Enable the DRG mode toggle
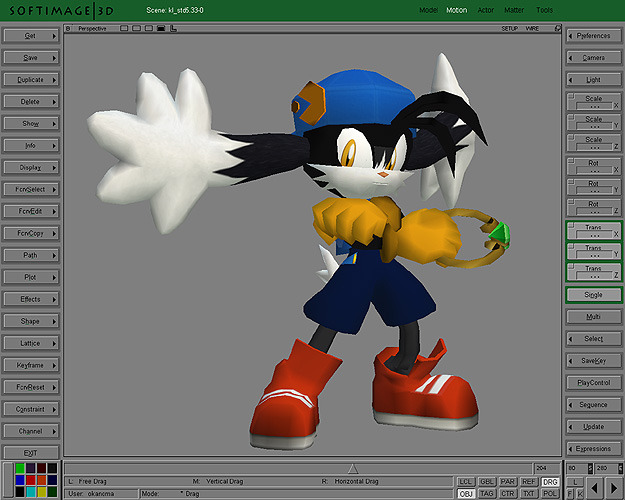 point(550,482)
